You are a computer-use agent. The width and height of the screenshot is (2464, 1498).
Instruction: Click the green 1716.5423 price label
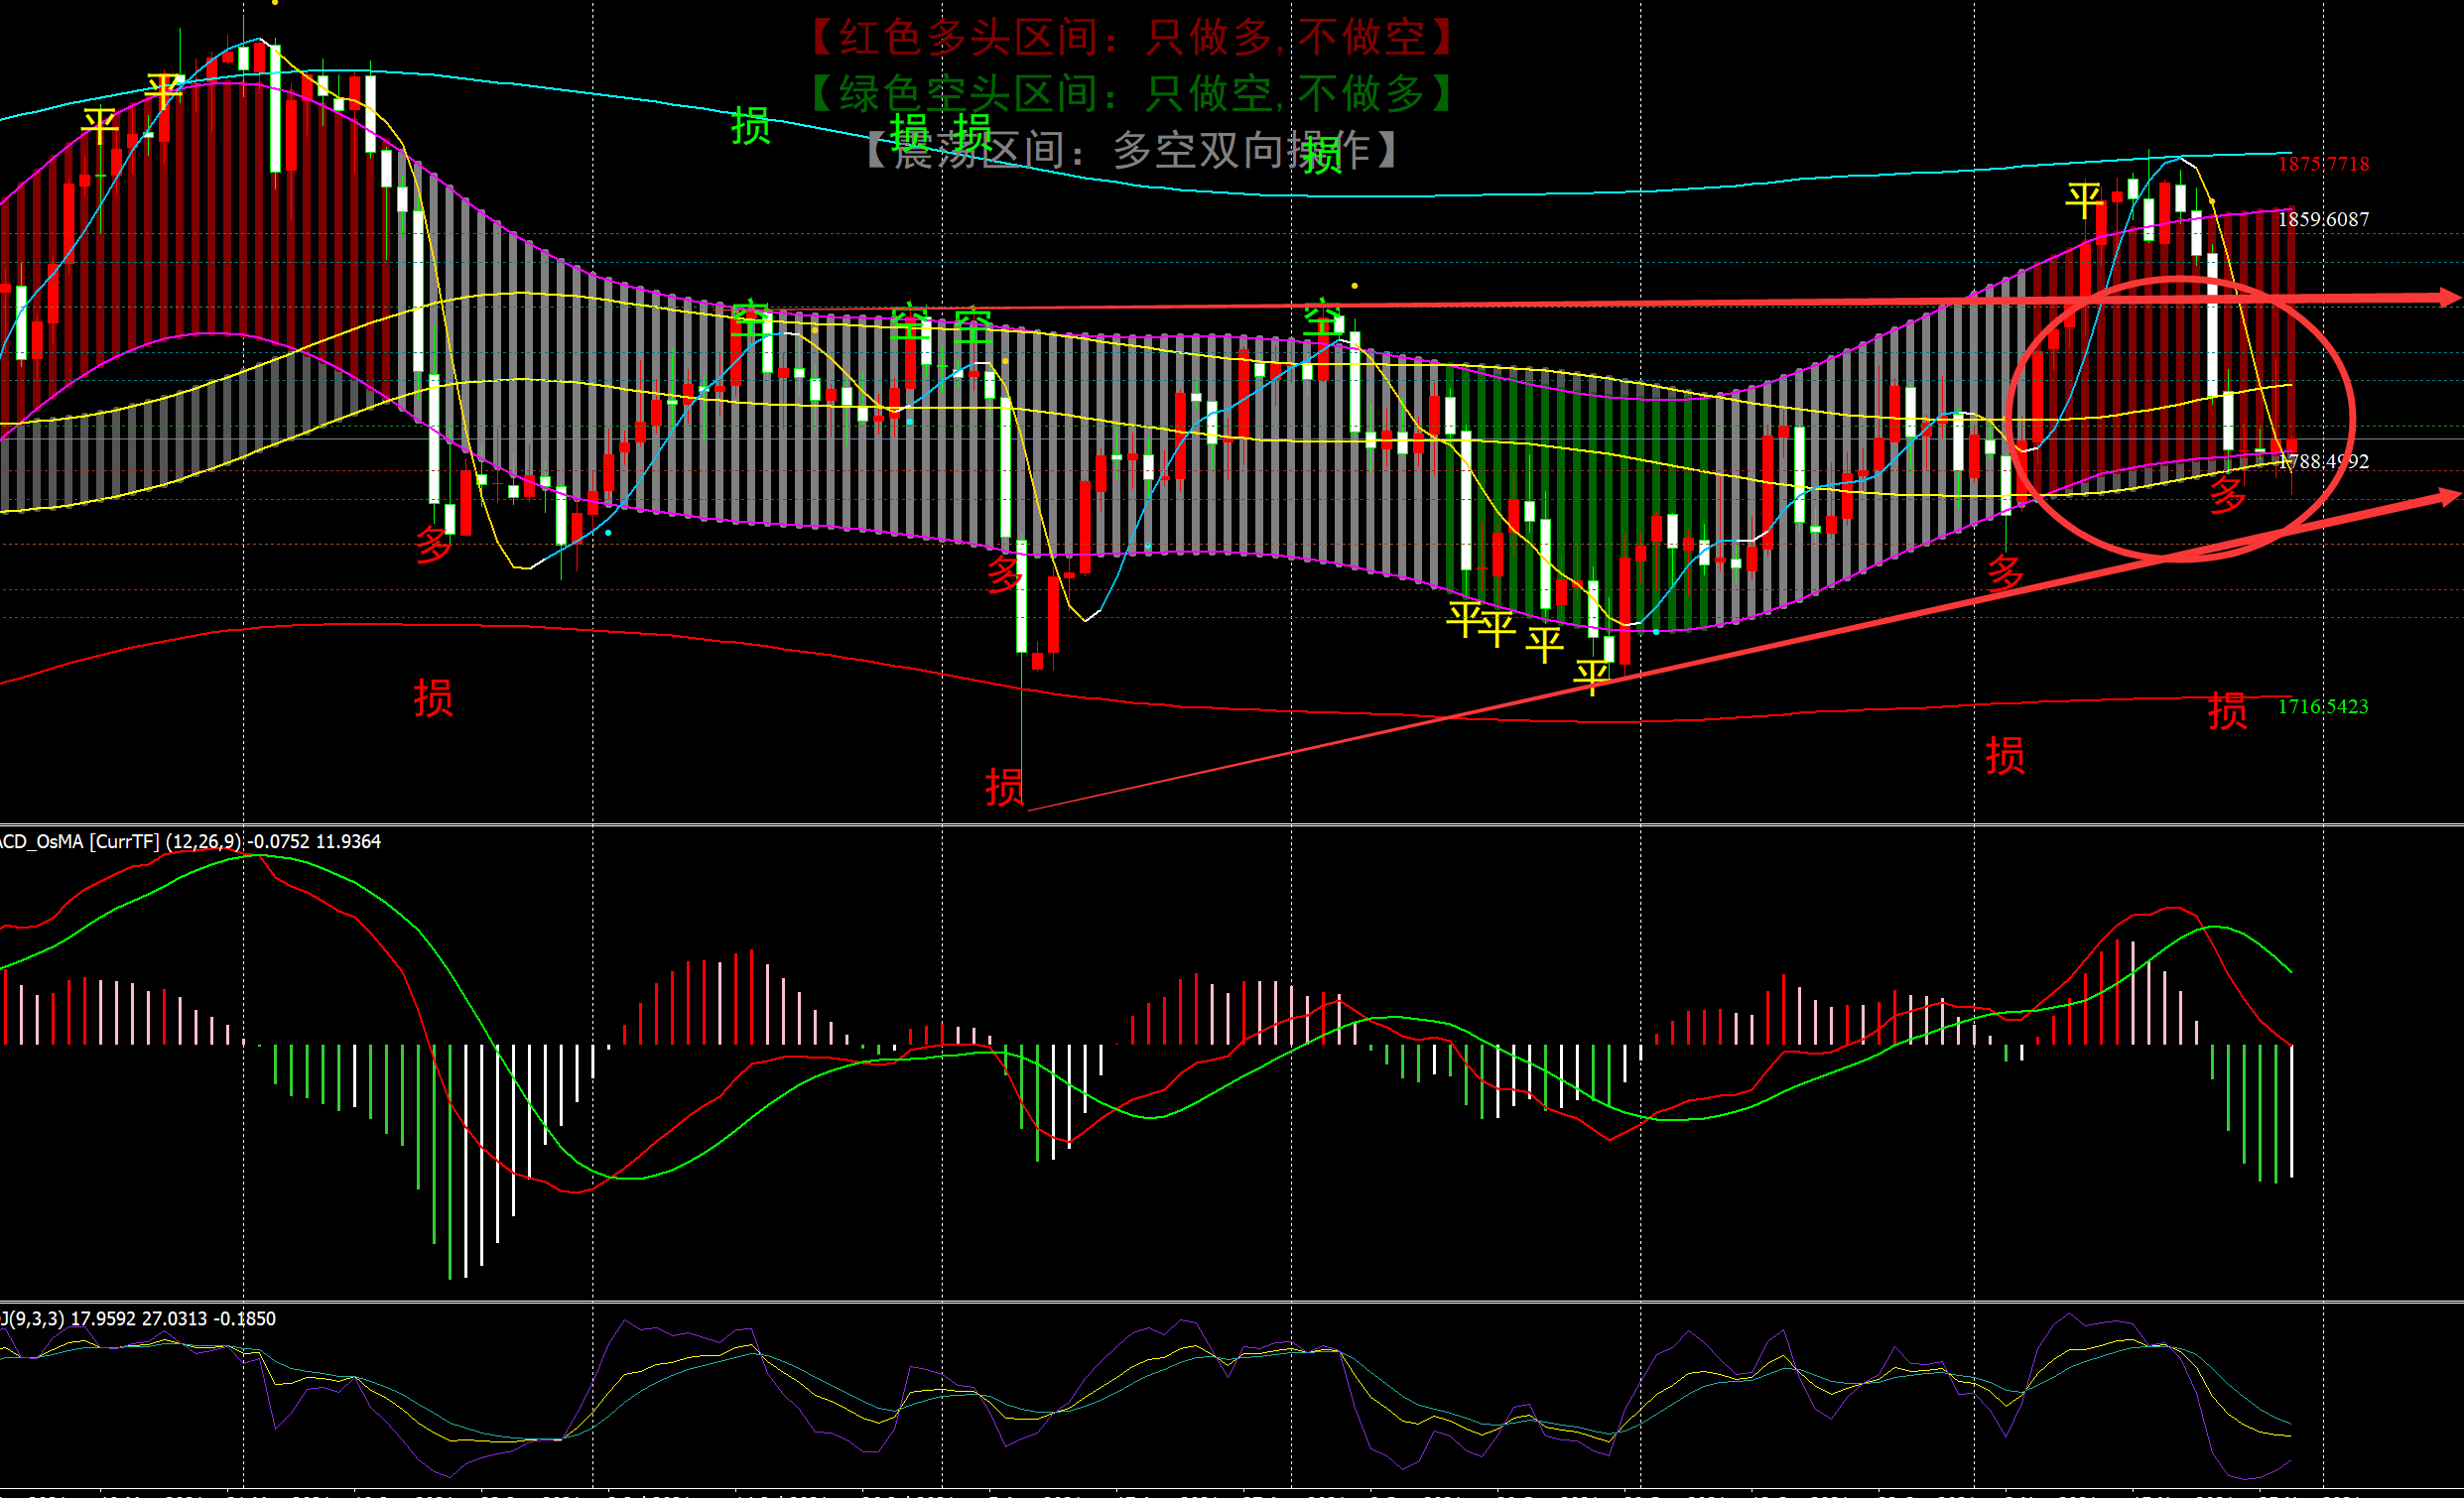(2322, 706)
